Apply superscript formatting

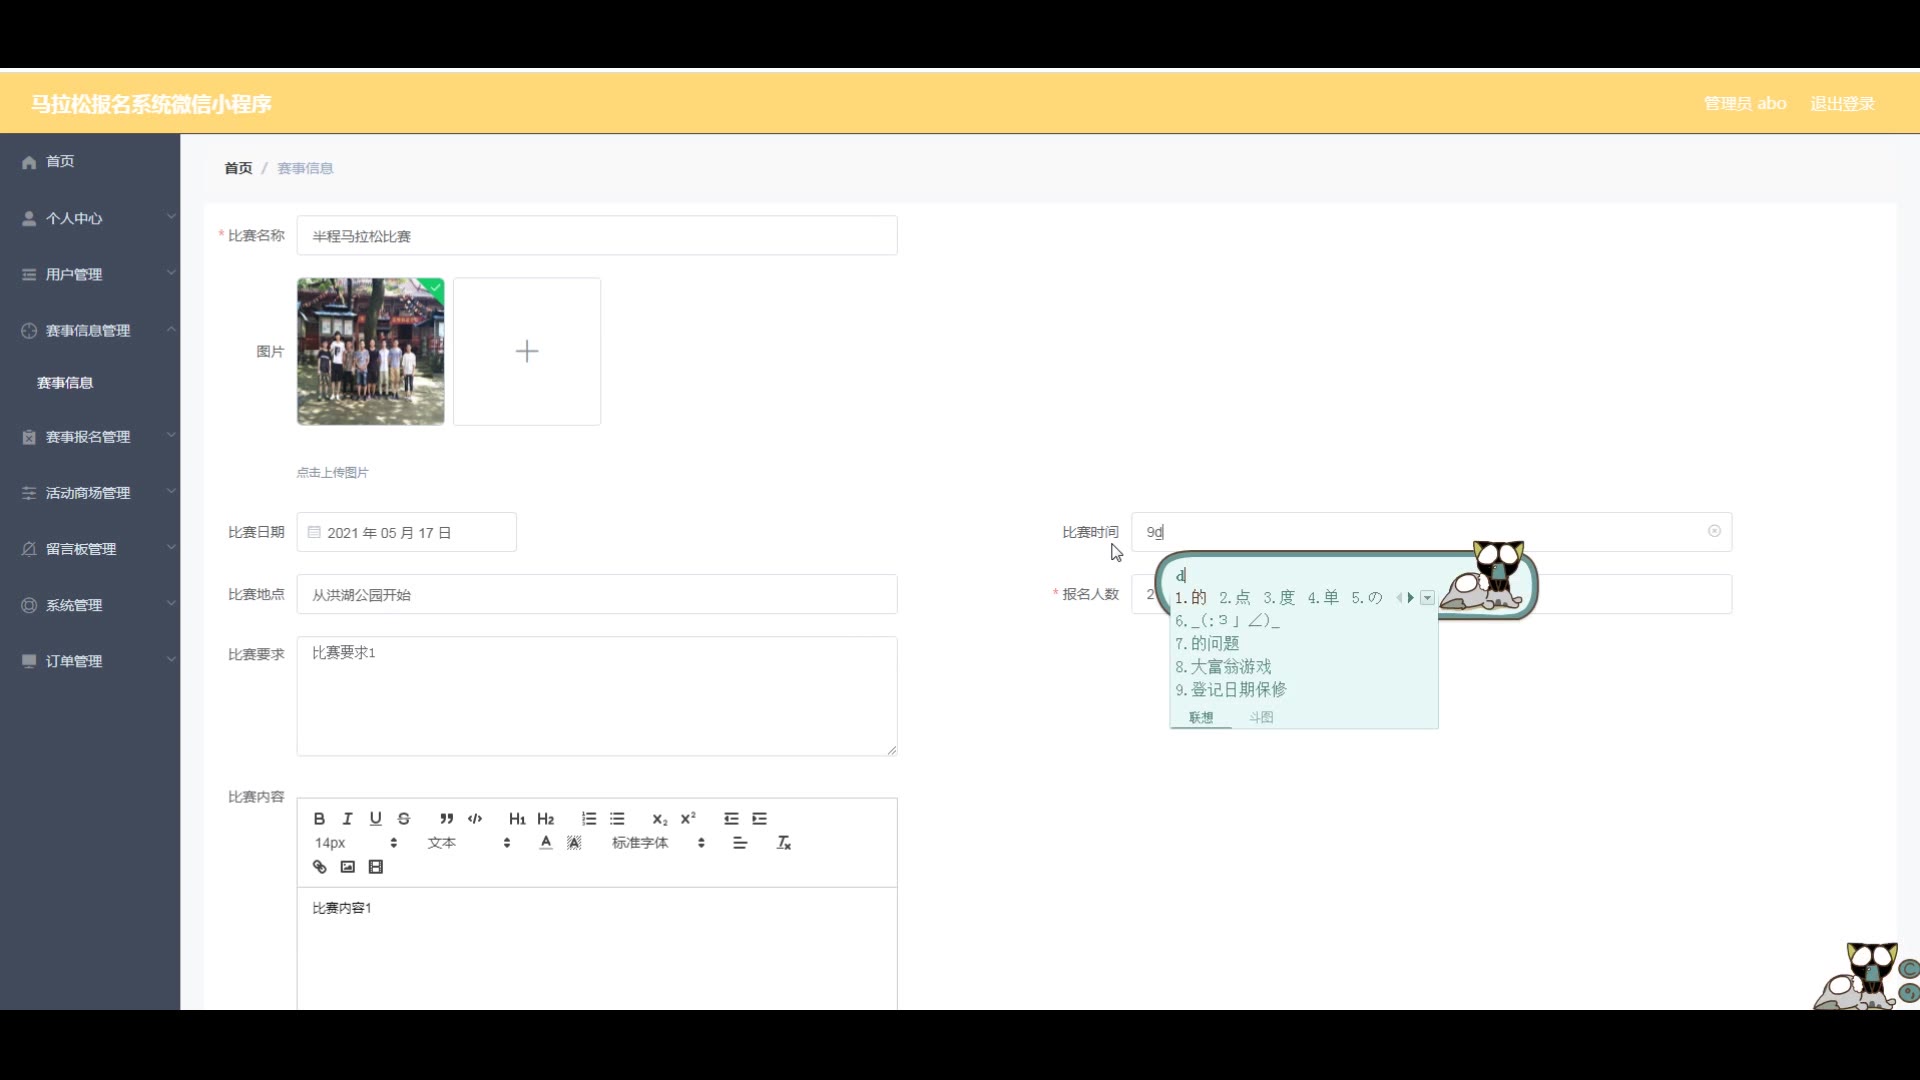click(688, 819)
